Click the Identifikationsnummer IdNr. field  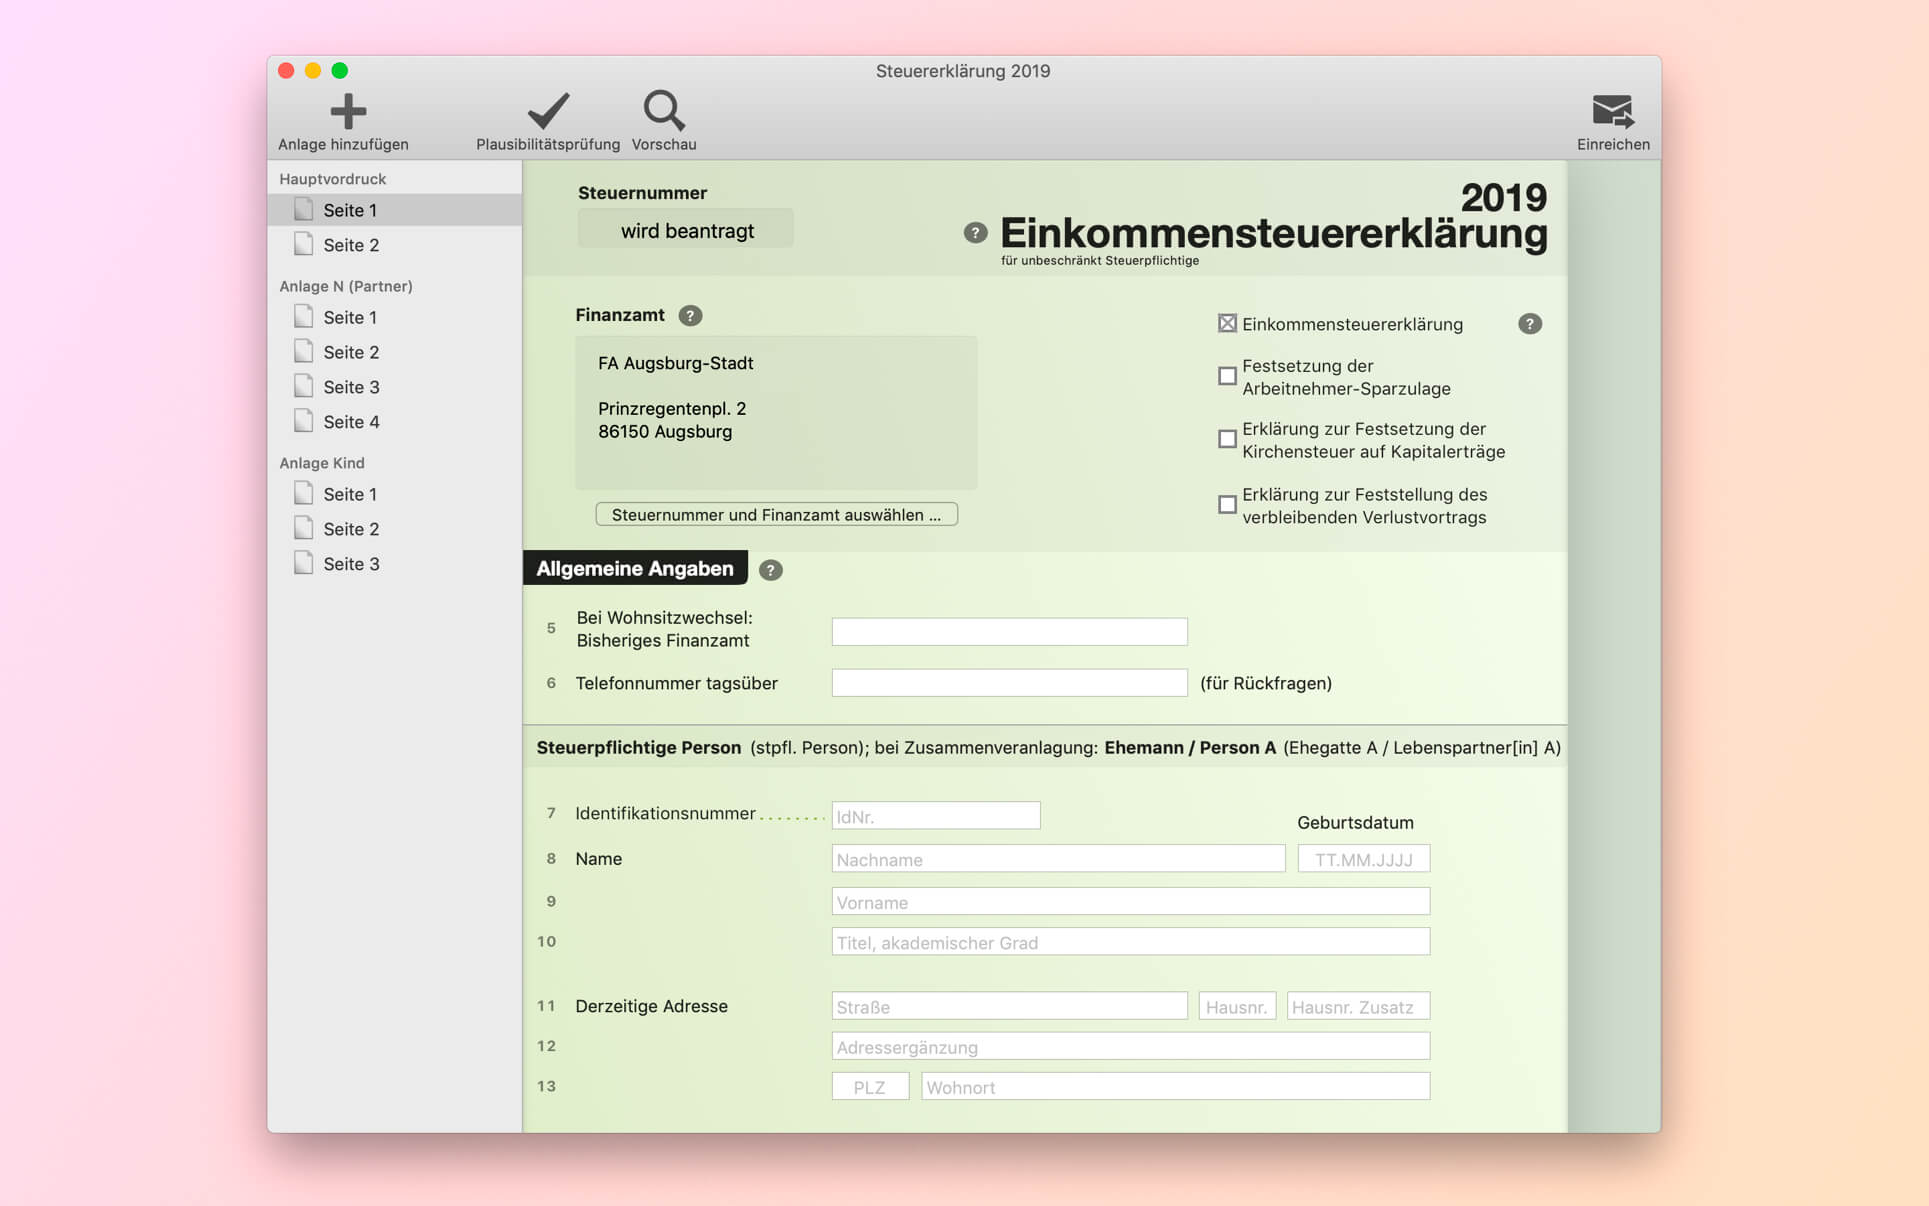[935, 816]
